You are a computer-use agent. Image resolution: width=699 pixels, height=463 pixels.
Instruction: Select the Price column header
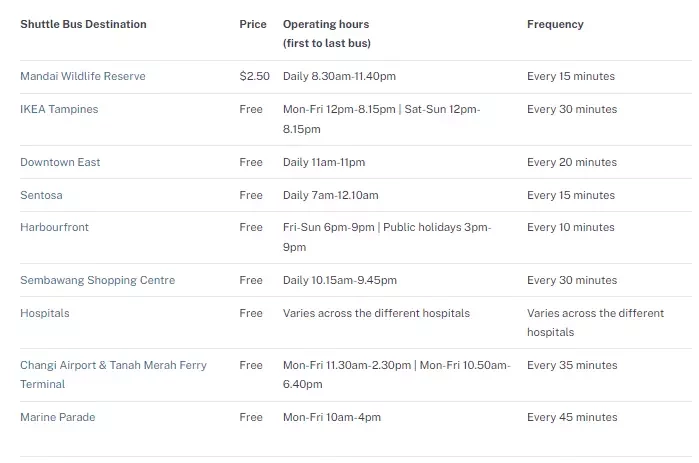tap(253, 24)
